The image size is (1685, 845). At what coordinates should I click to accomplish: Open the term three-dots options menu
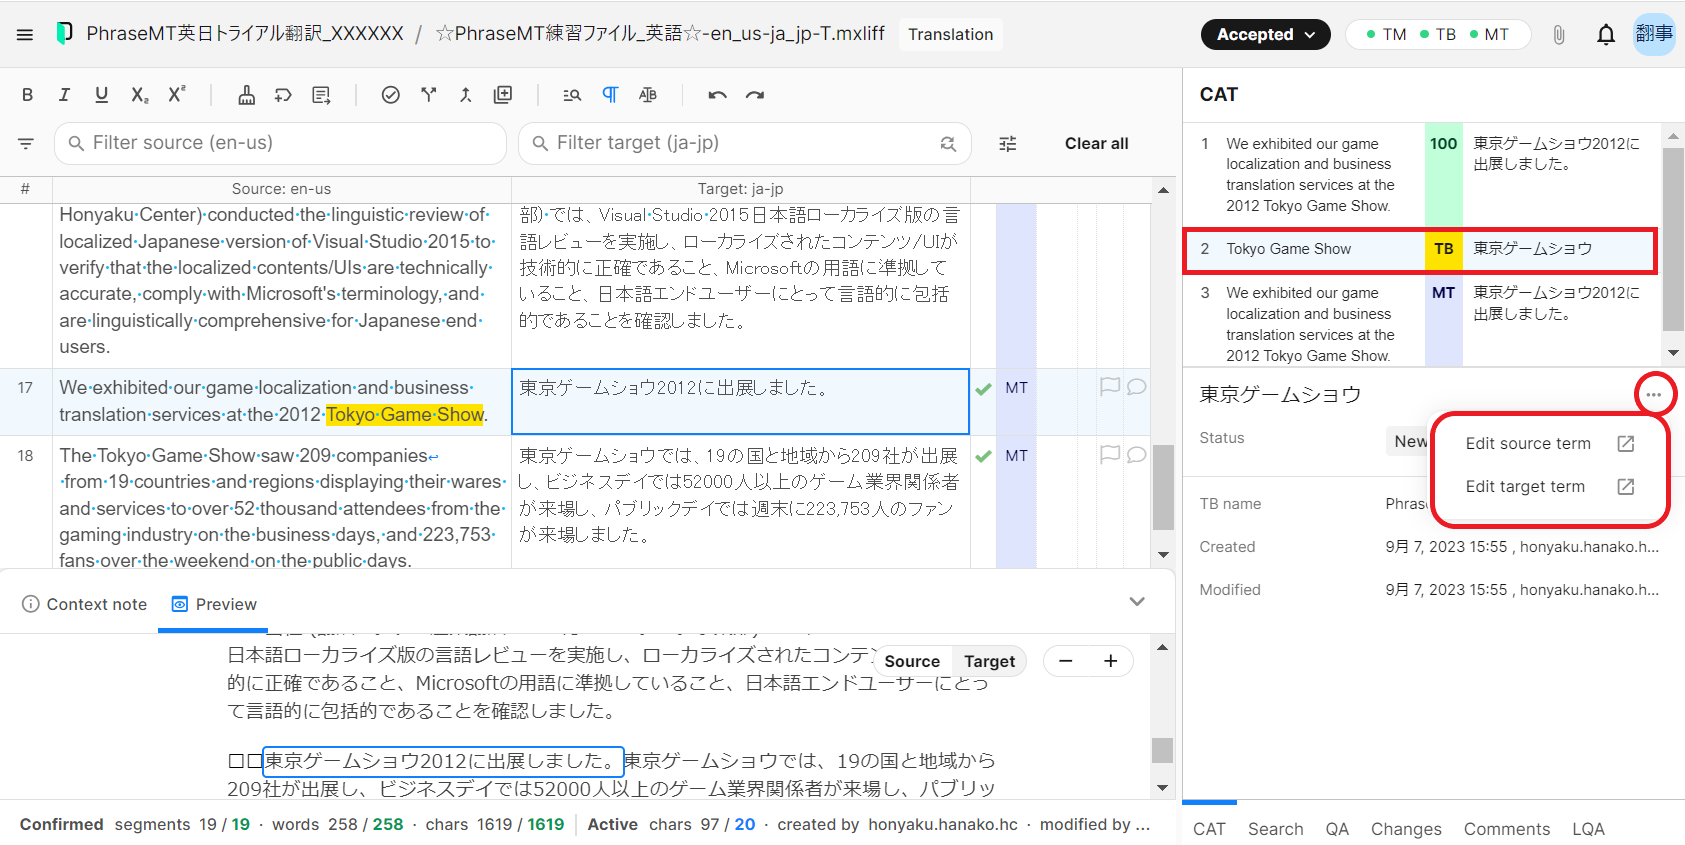pos(1654,395)
